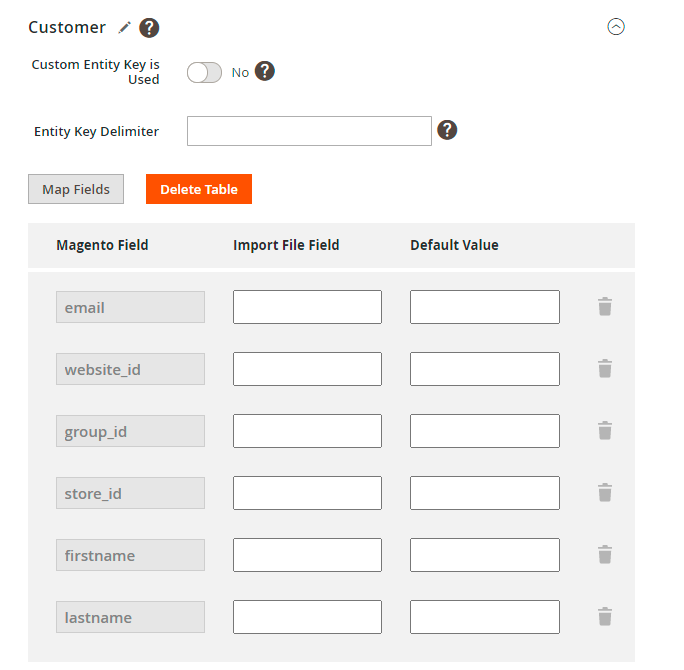Click Default Value input for firstname
Image resolution: width=684 pixels, height=670 pixels.
[x=484, y=555]
